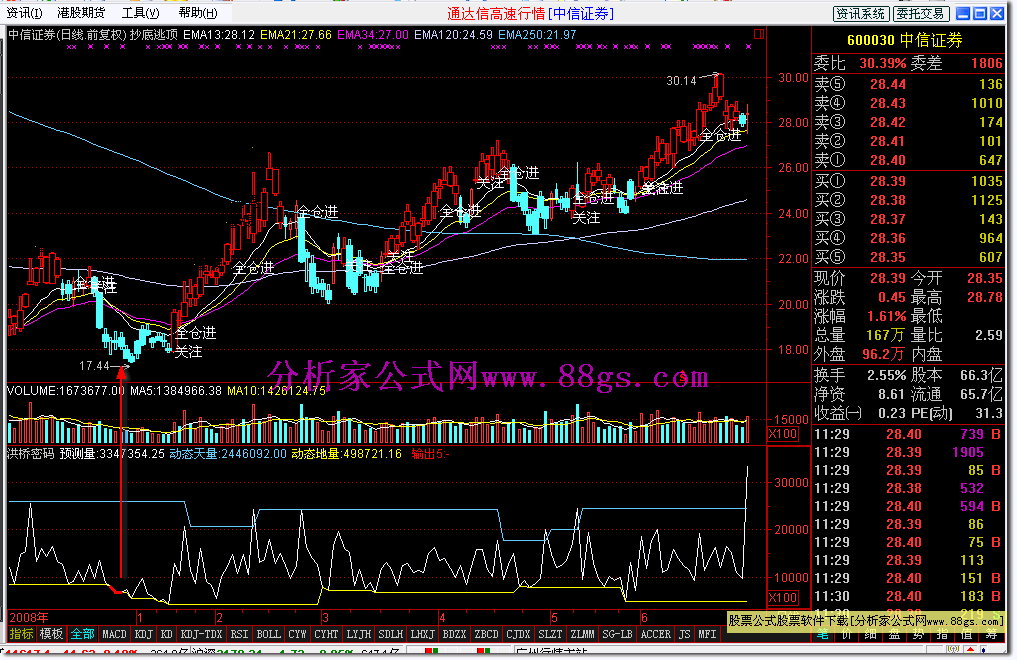This screenshot has height=660, width=1017.
Task: Click the 2008年 timeline label
Action: (29, 617)
